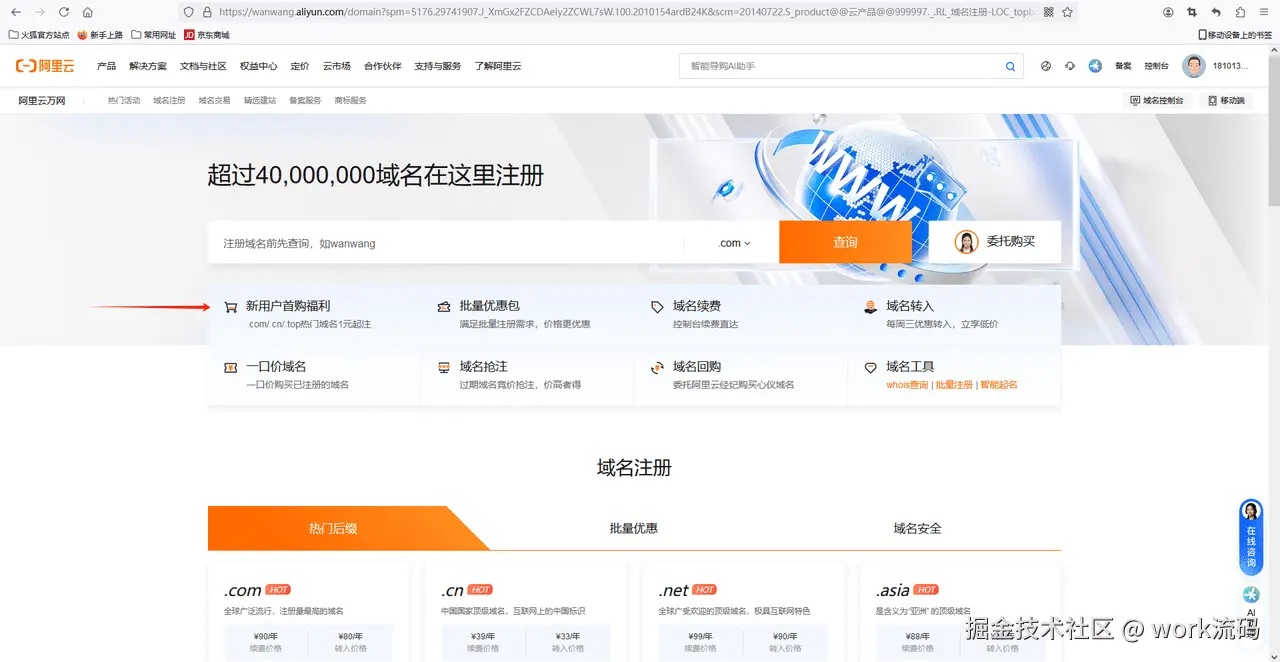Click the 域名抢注 icon

pyautogui.click(x=444, y=368)
